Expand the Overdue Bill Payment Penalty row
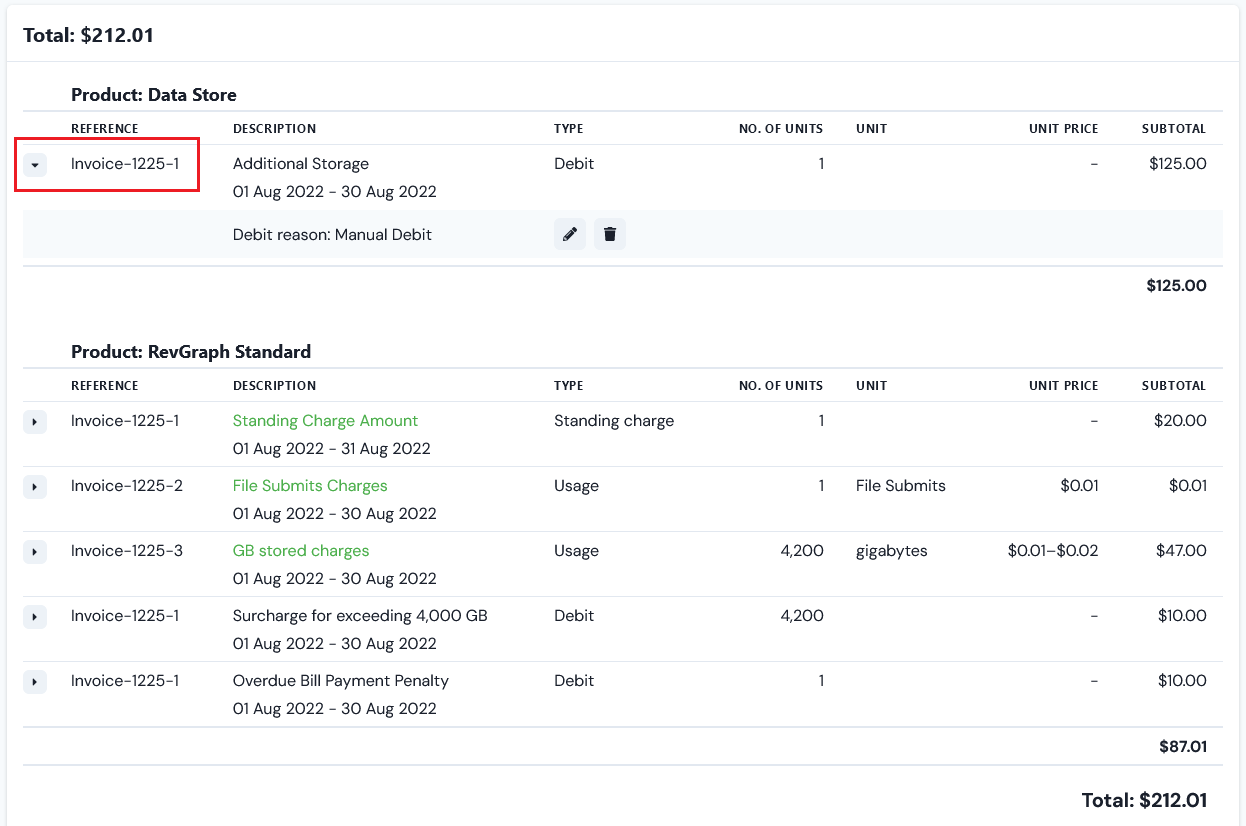This screenshot has height=826, width=1246. tap(34, 681)
